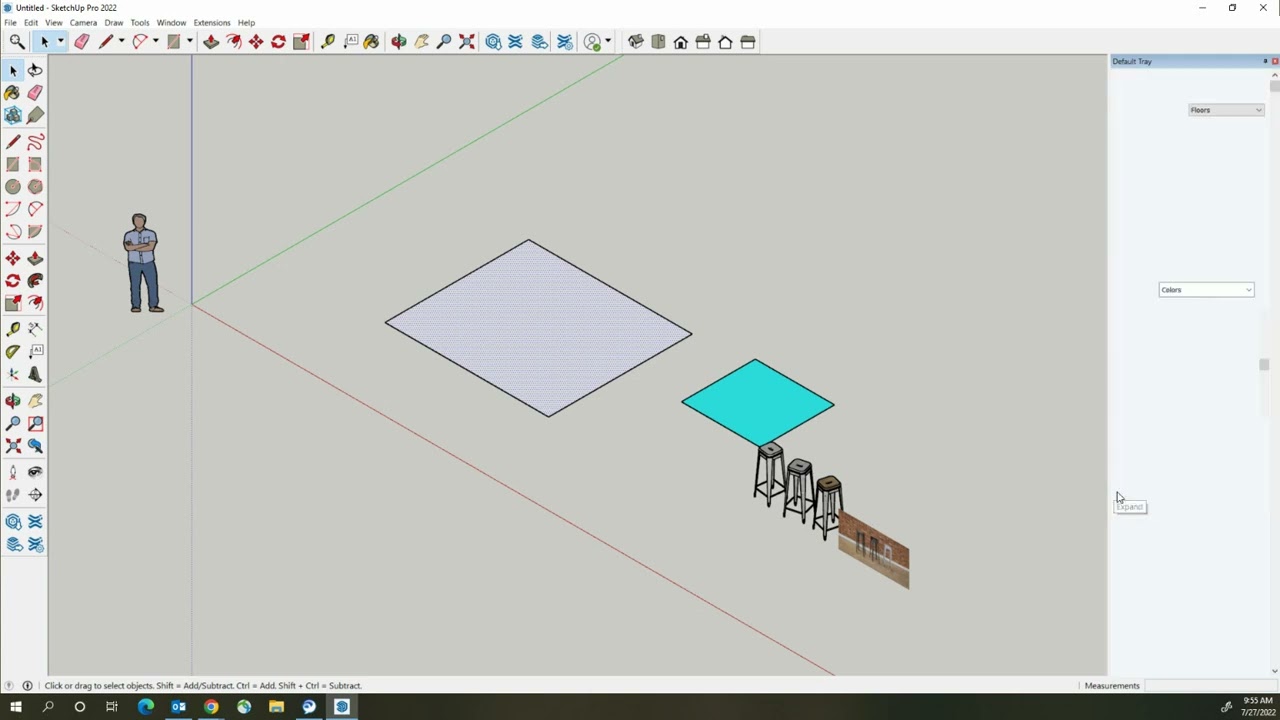Open the Edit menu

point(31,22)
